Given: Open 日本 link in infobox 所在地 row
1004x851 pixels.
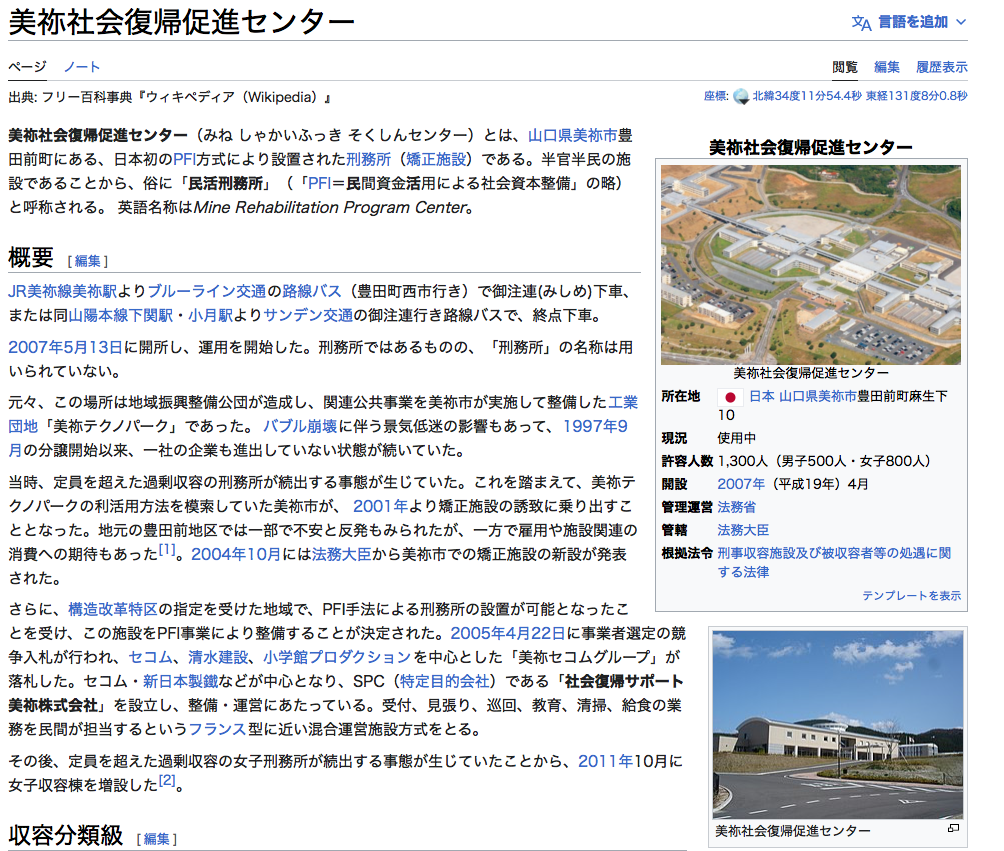Looking at the screenshot, I should [762, 396].
